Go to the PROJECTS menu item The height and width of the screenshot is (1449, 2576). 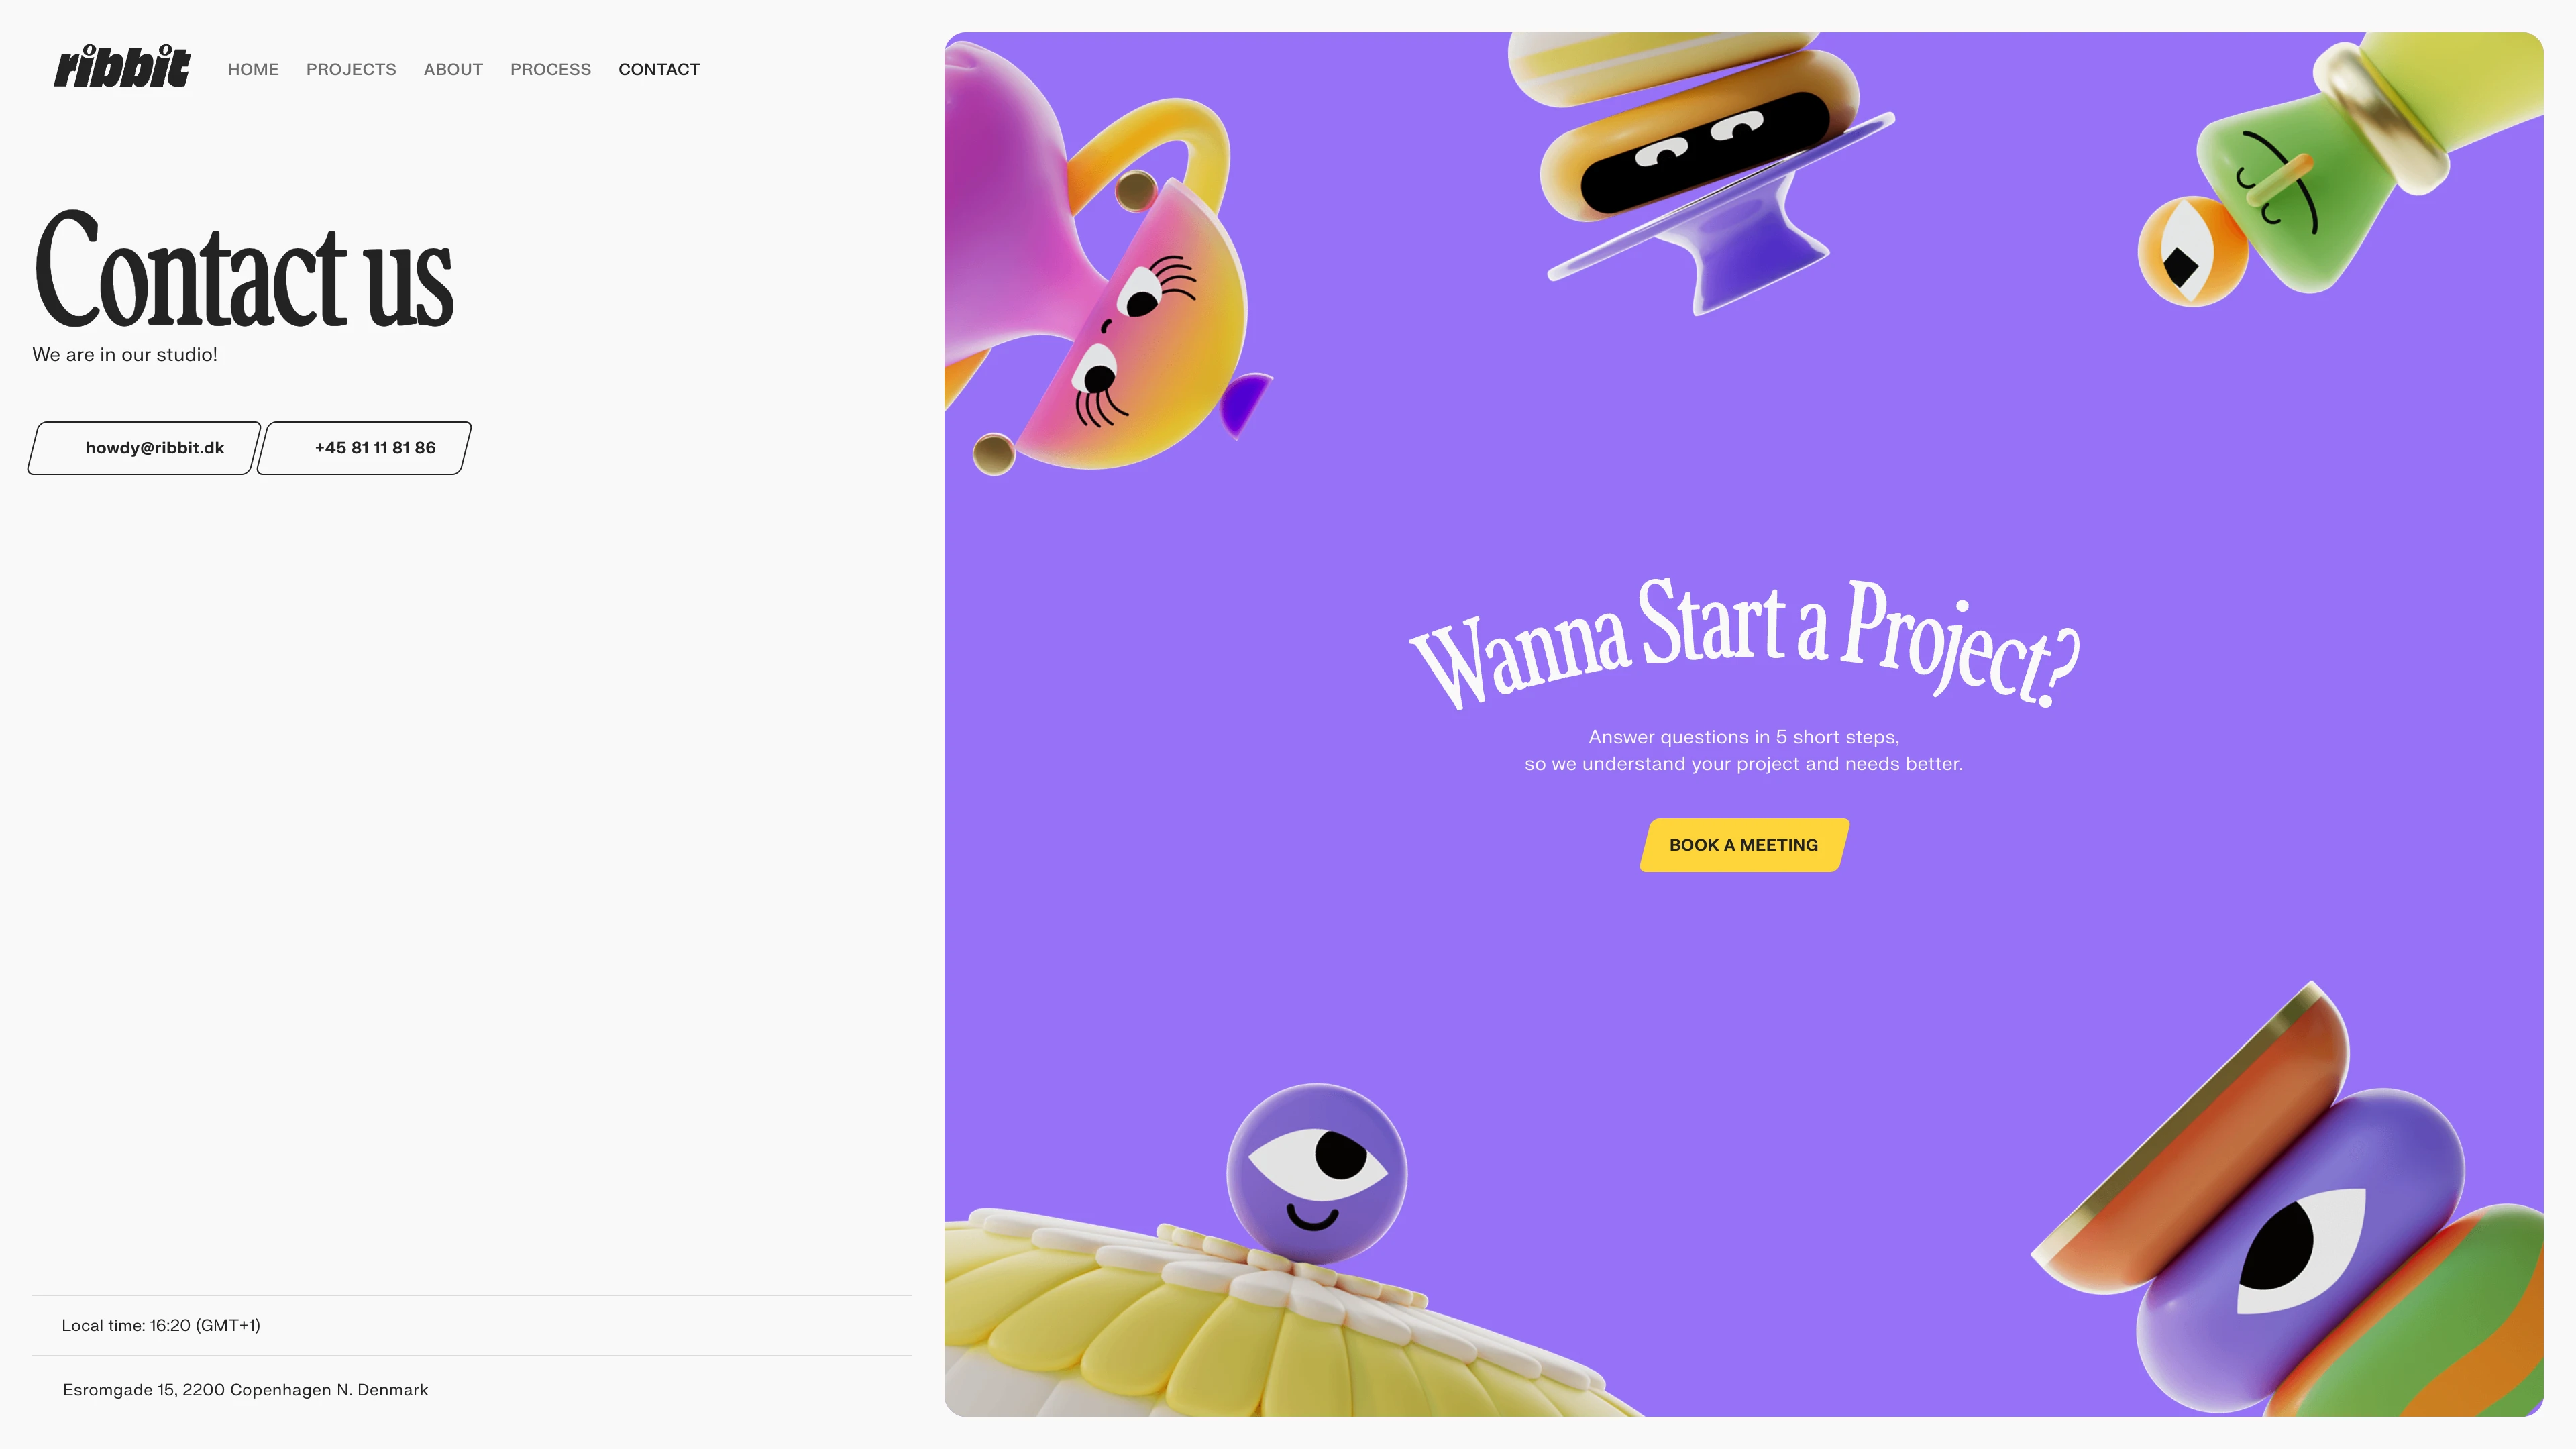351,69
